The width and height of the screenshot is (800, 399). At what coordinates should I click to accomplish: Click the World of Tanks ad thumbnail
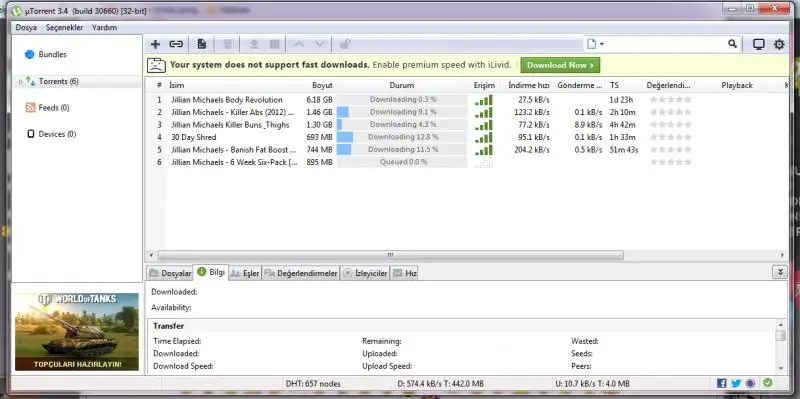click(x=77, y=332)
